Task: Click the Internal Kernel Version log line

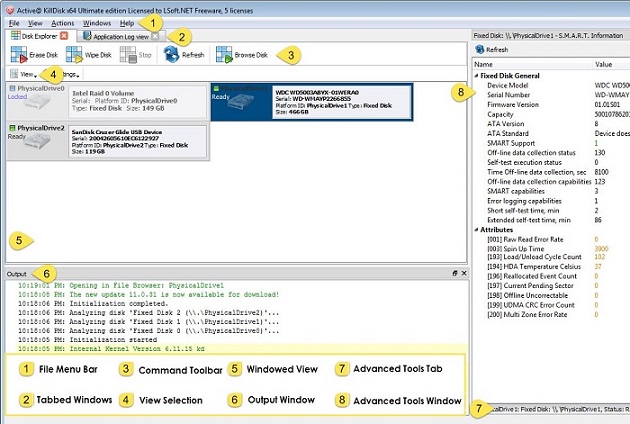Action: [111, 349]
